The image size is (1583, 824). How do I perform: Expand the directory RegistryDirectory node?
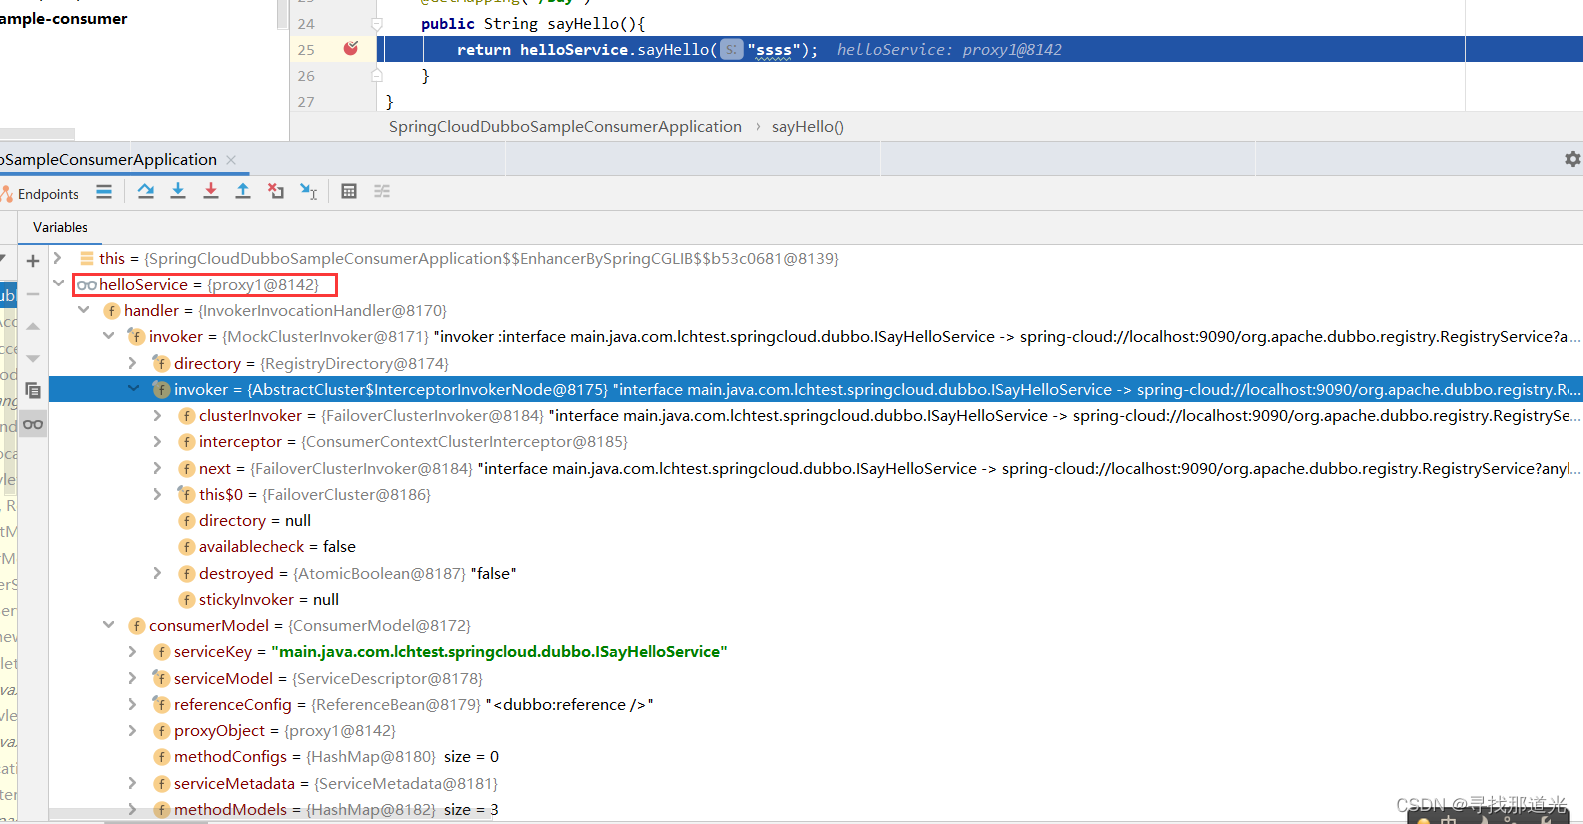pos(132,363)
